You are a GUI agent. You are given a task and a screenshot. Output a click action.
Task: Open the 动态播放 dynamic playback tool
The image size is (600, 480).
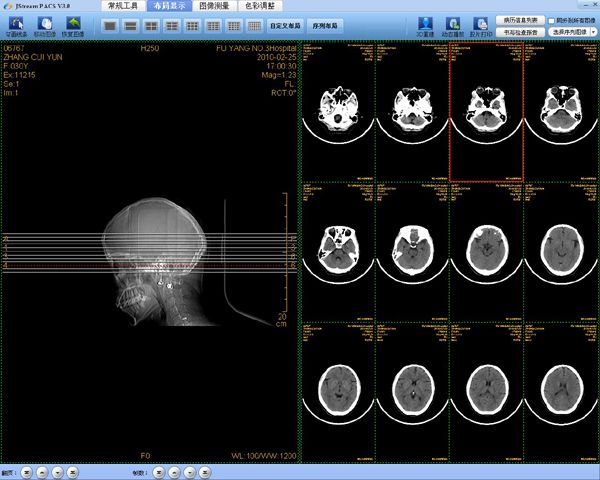(452, 24)
